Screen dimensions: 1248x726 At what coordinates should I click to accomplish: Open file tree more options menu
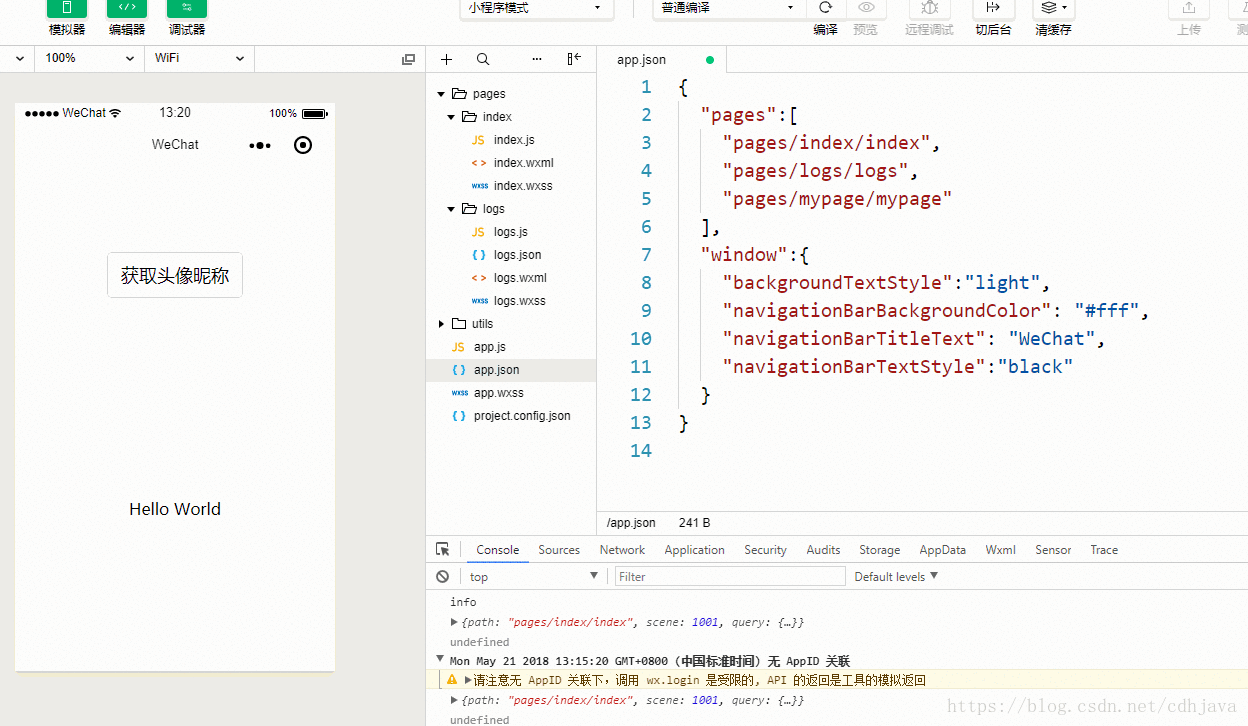click(x=537, y=60)
